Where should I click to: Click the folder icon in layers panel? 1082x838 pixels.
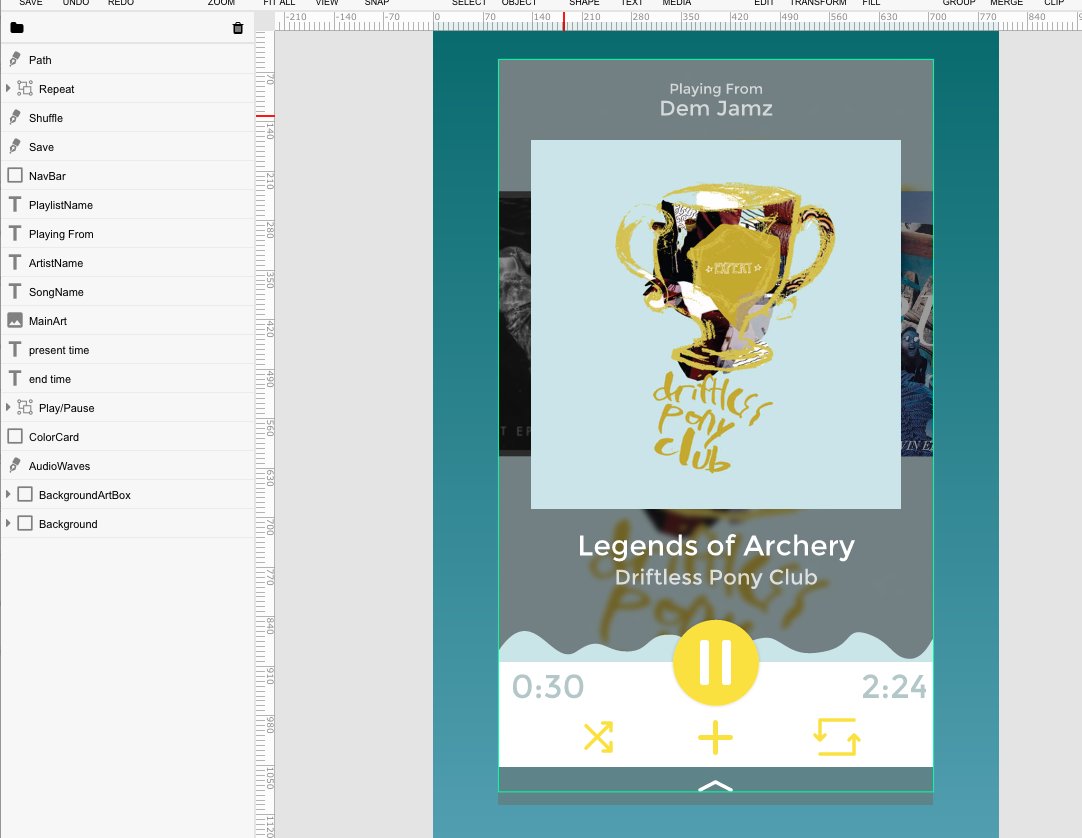pos(17,28)
